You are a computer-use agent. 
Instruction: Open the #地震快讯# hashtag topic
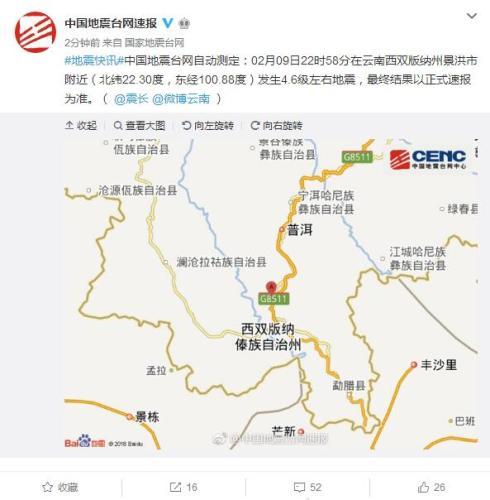pyautogui.click(x=94, y=61)
